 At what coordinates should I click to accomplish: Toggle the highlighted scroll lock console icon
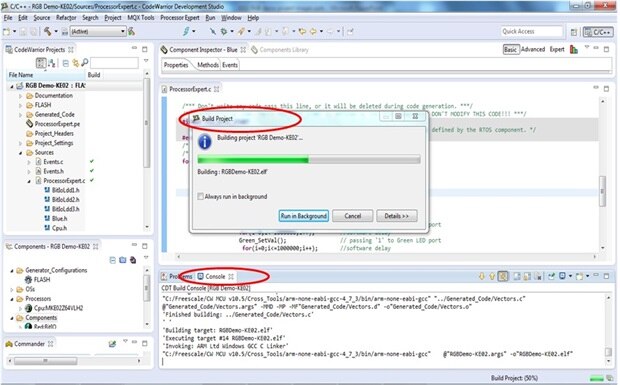click(503, 276)
